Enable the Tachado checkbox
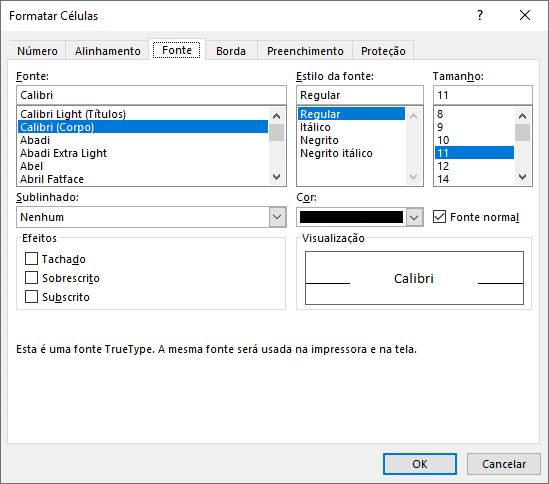Viewport: 549px width, 484px height. tap(32, 259)
